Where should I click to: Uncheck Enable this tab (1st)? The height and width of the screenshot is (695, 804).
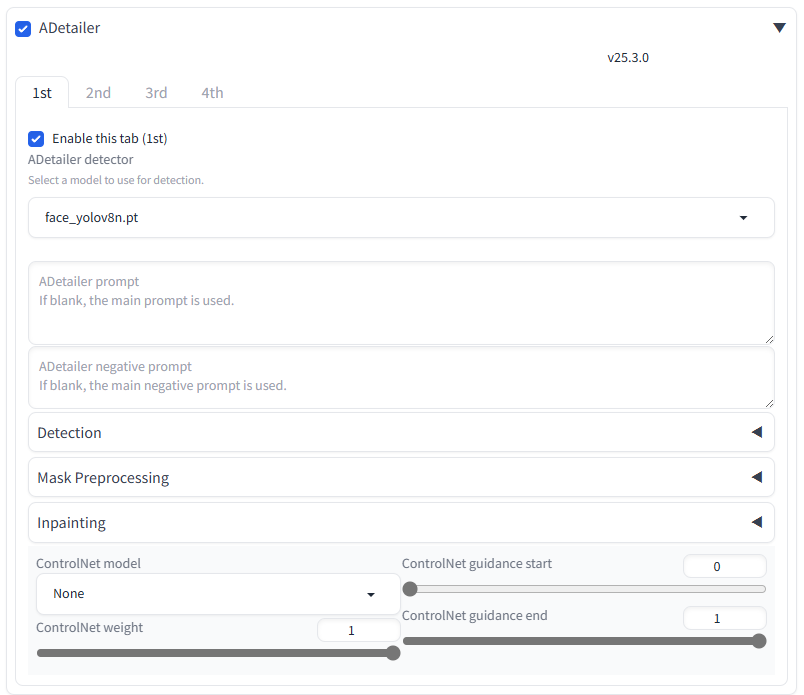click(x=36, y=139)
